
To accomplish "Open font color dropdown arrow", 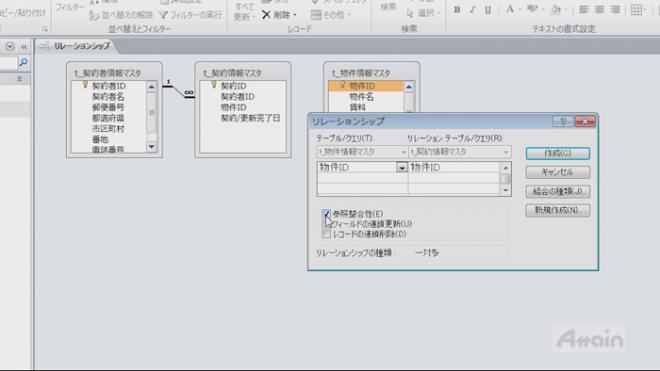I will [519, 9].
